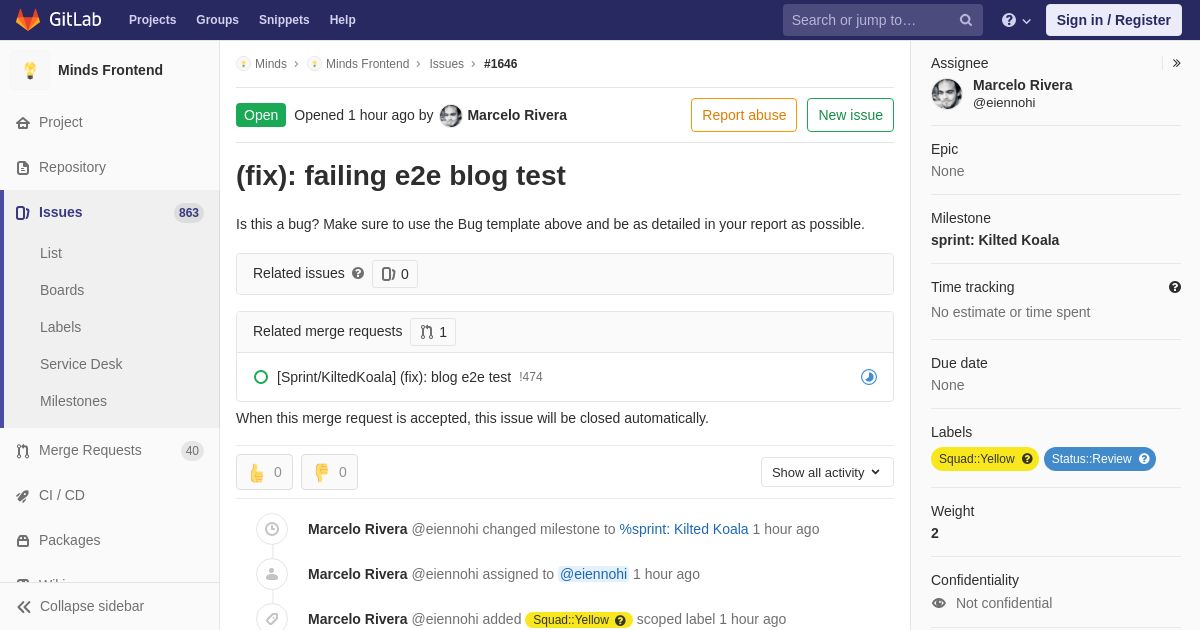
Task: Click the New issue button
Action: pos(850,115)
